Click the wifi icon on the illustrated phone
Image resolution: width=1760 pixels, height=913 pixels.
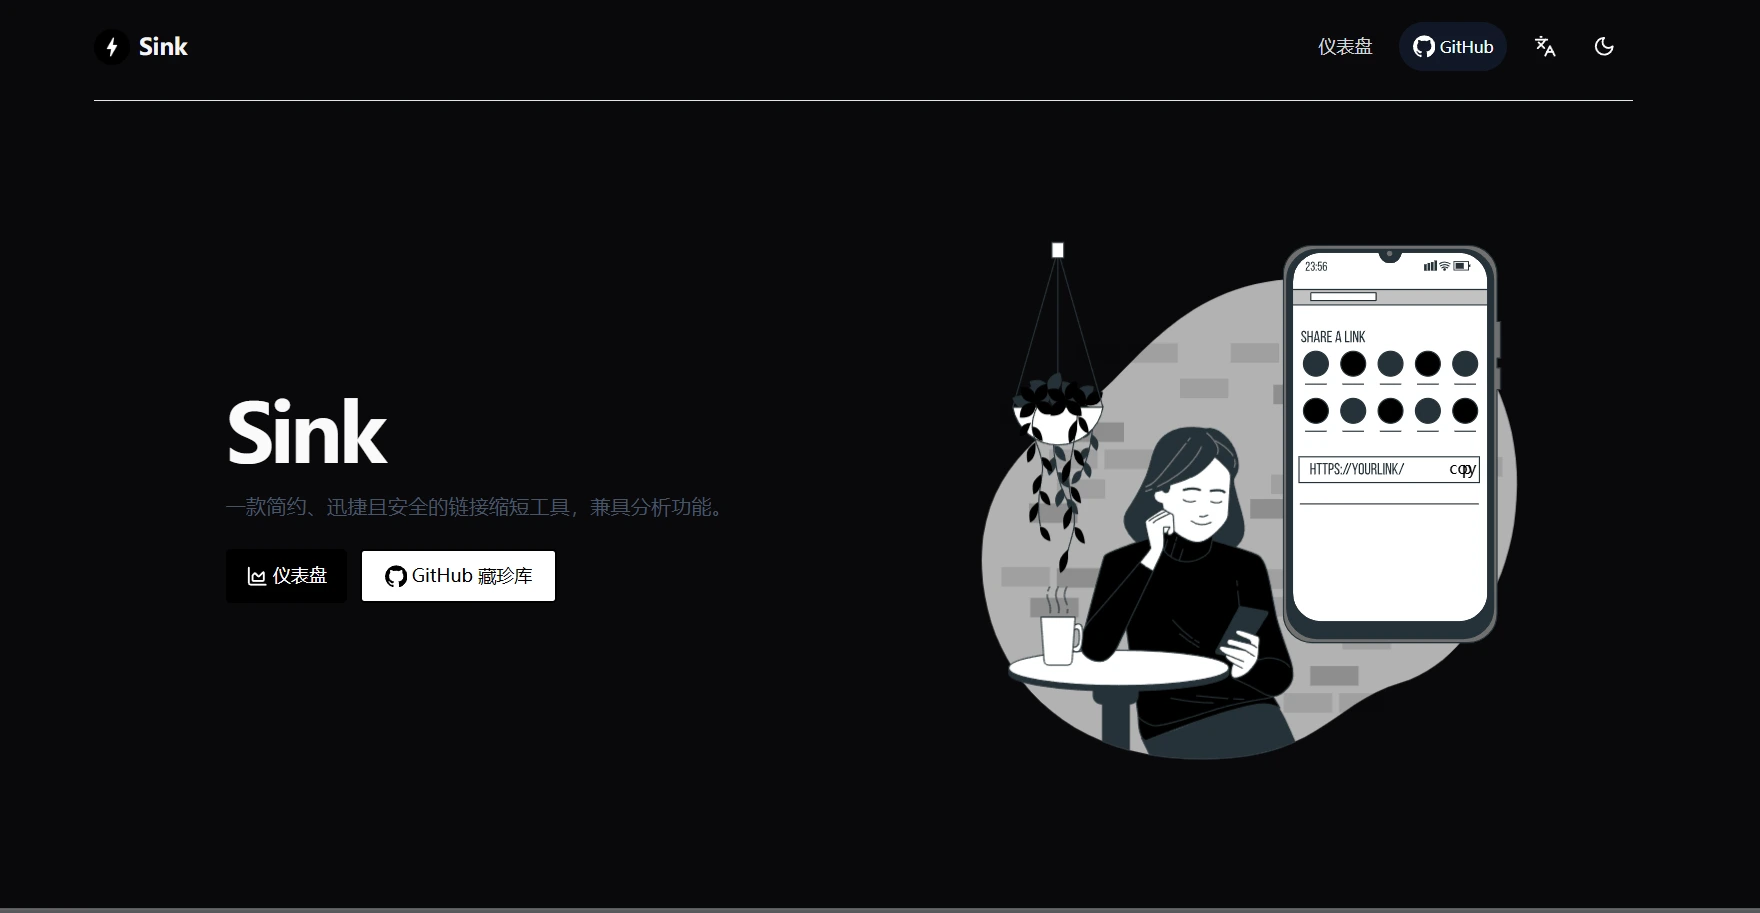coord(1445,266)
